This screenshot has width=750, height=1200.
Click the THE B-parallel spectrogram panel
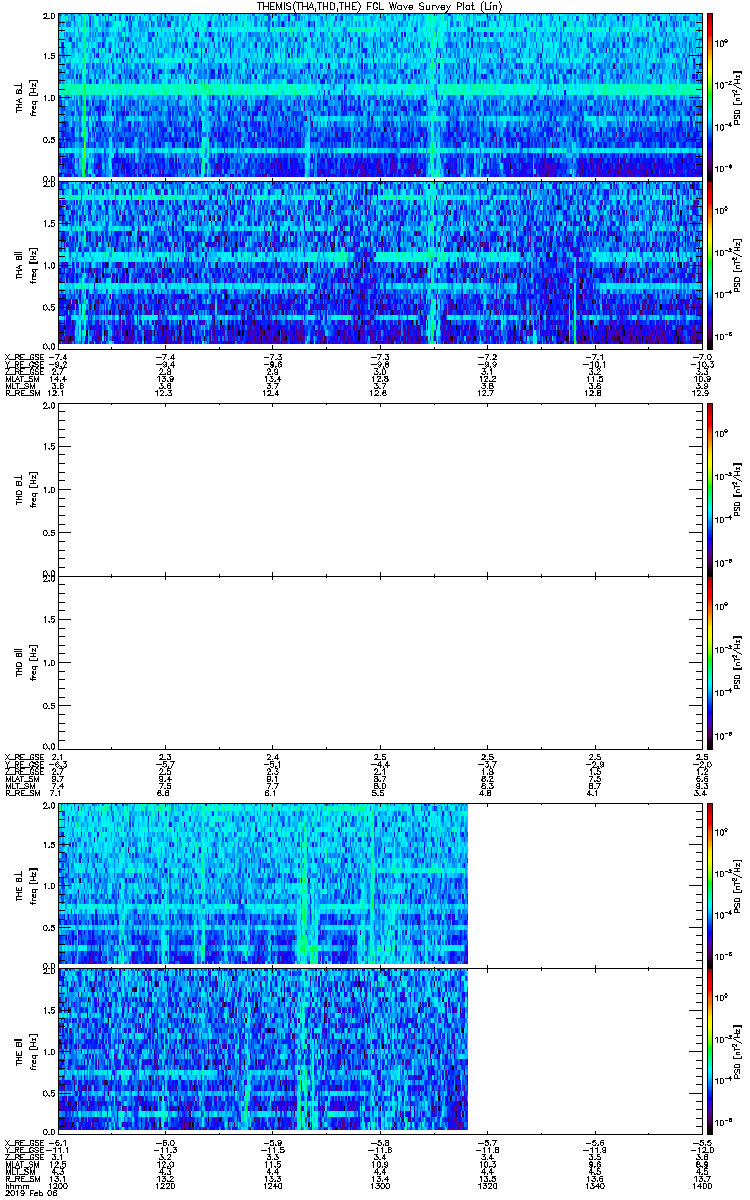pyautogui.click(x=381, y=1051)
